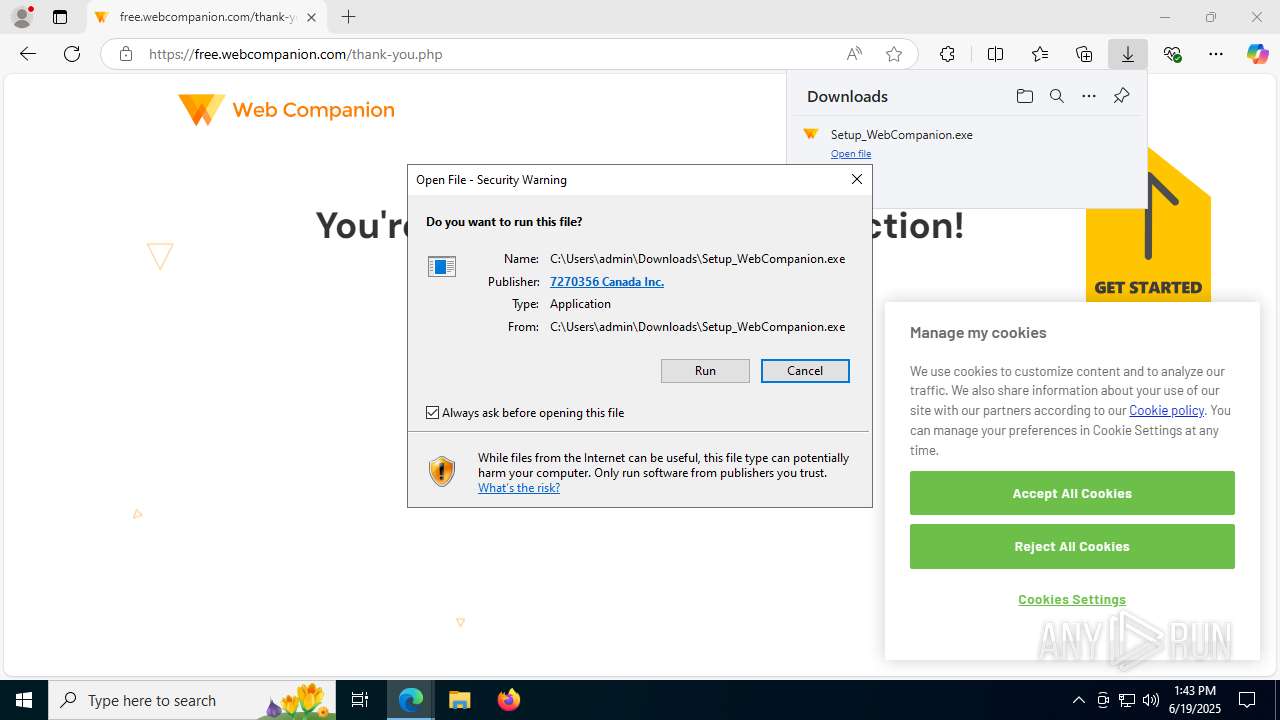Screen dimensions: 1280x720
Task: Open the Edge profile icon
Action: pyautogui.click(x=22, y=17)
